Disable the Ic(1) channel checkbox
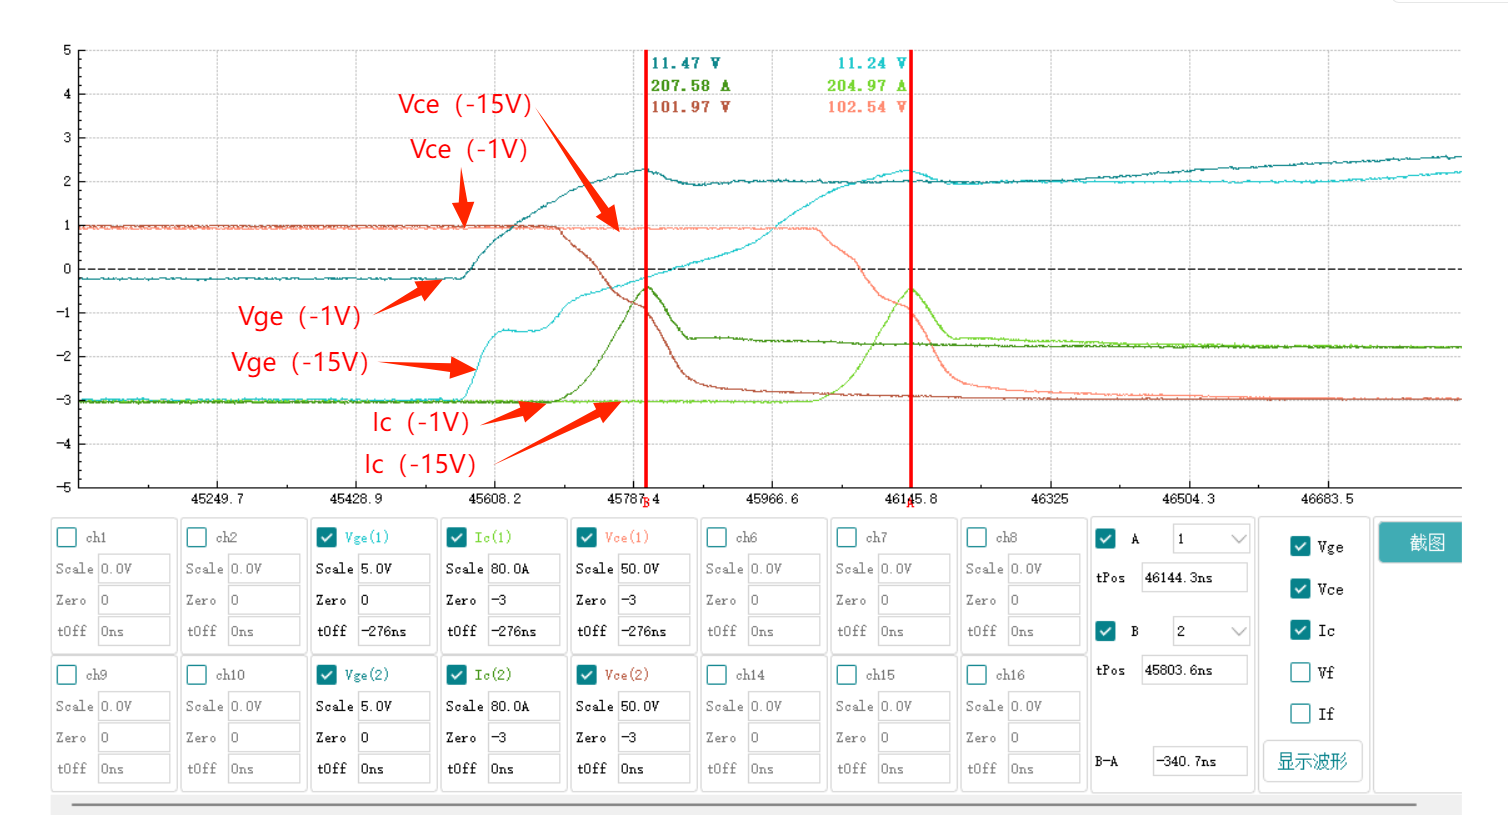 pos(456,538)
